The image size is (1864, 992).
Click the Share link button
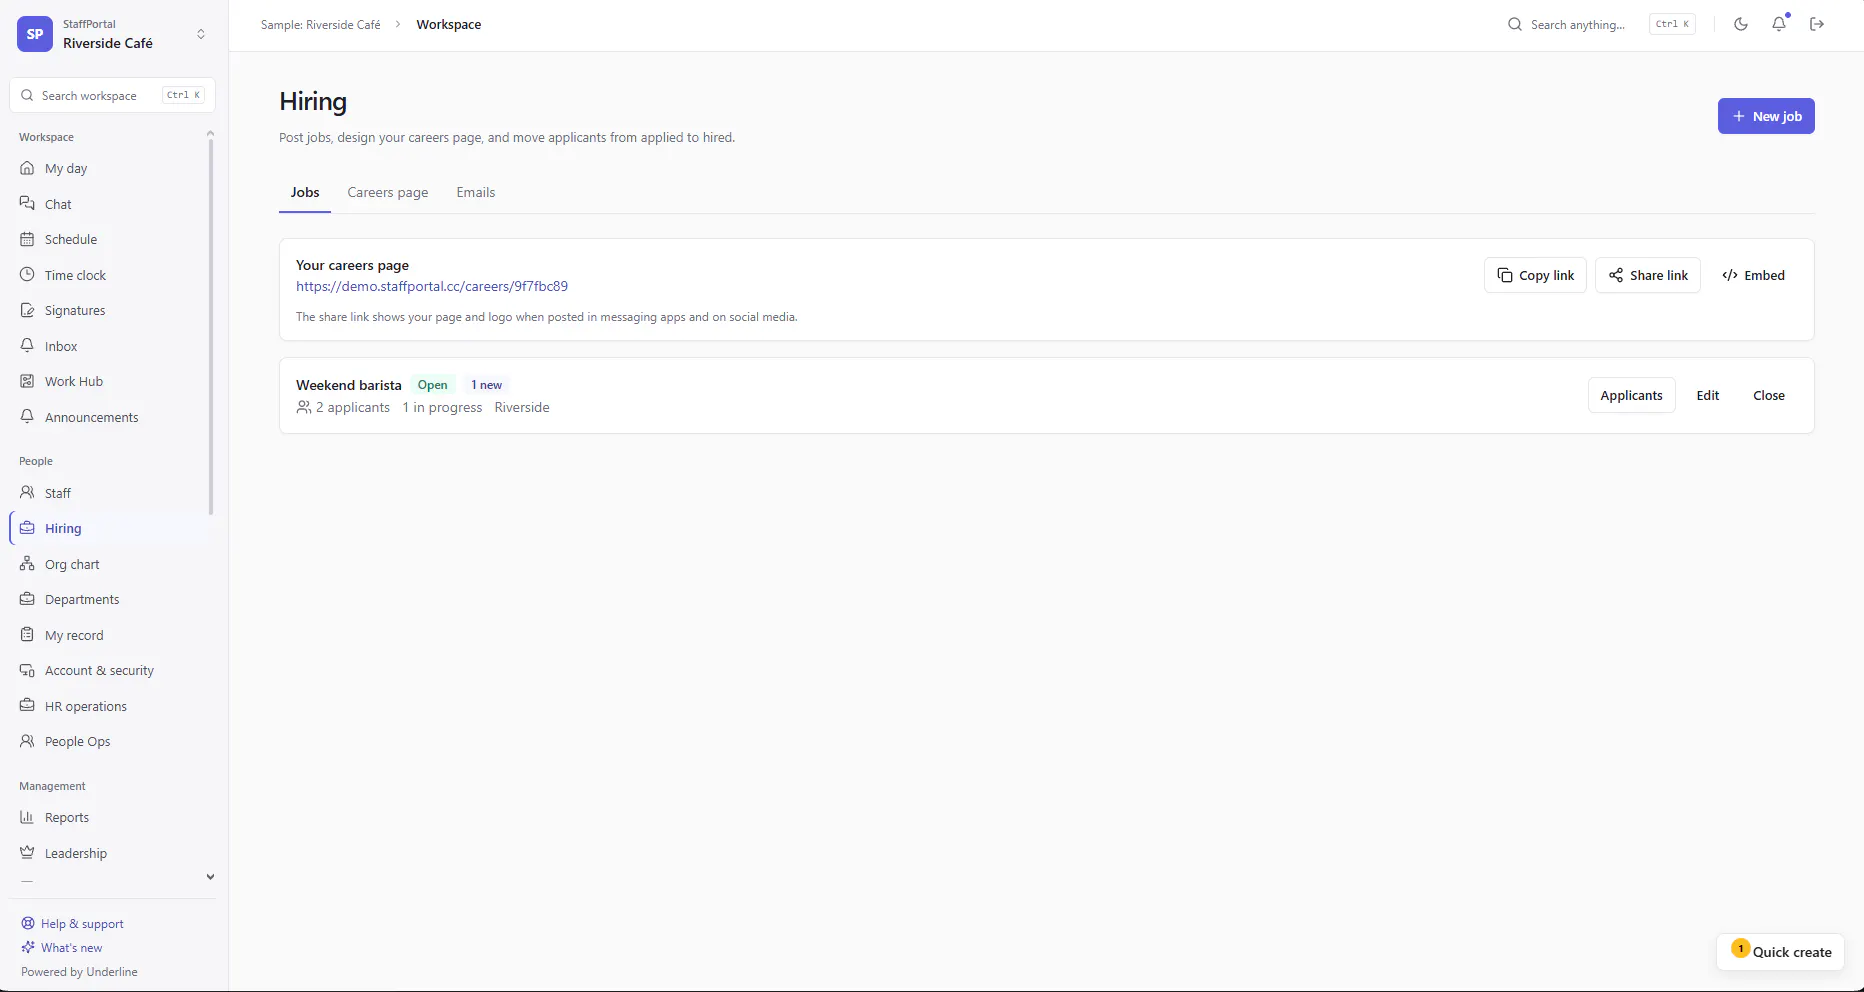pos(1648,275)
